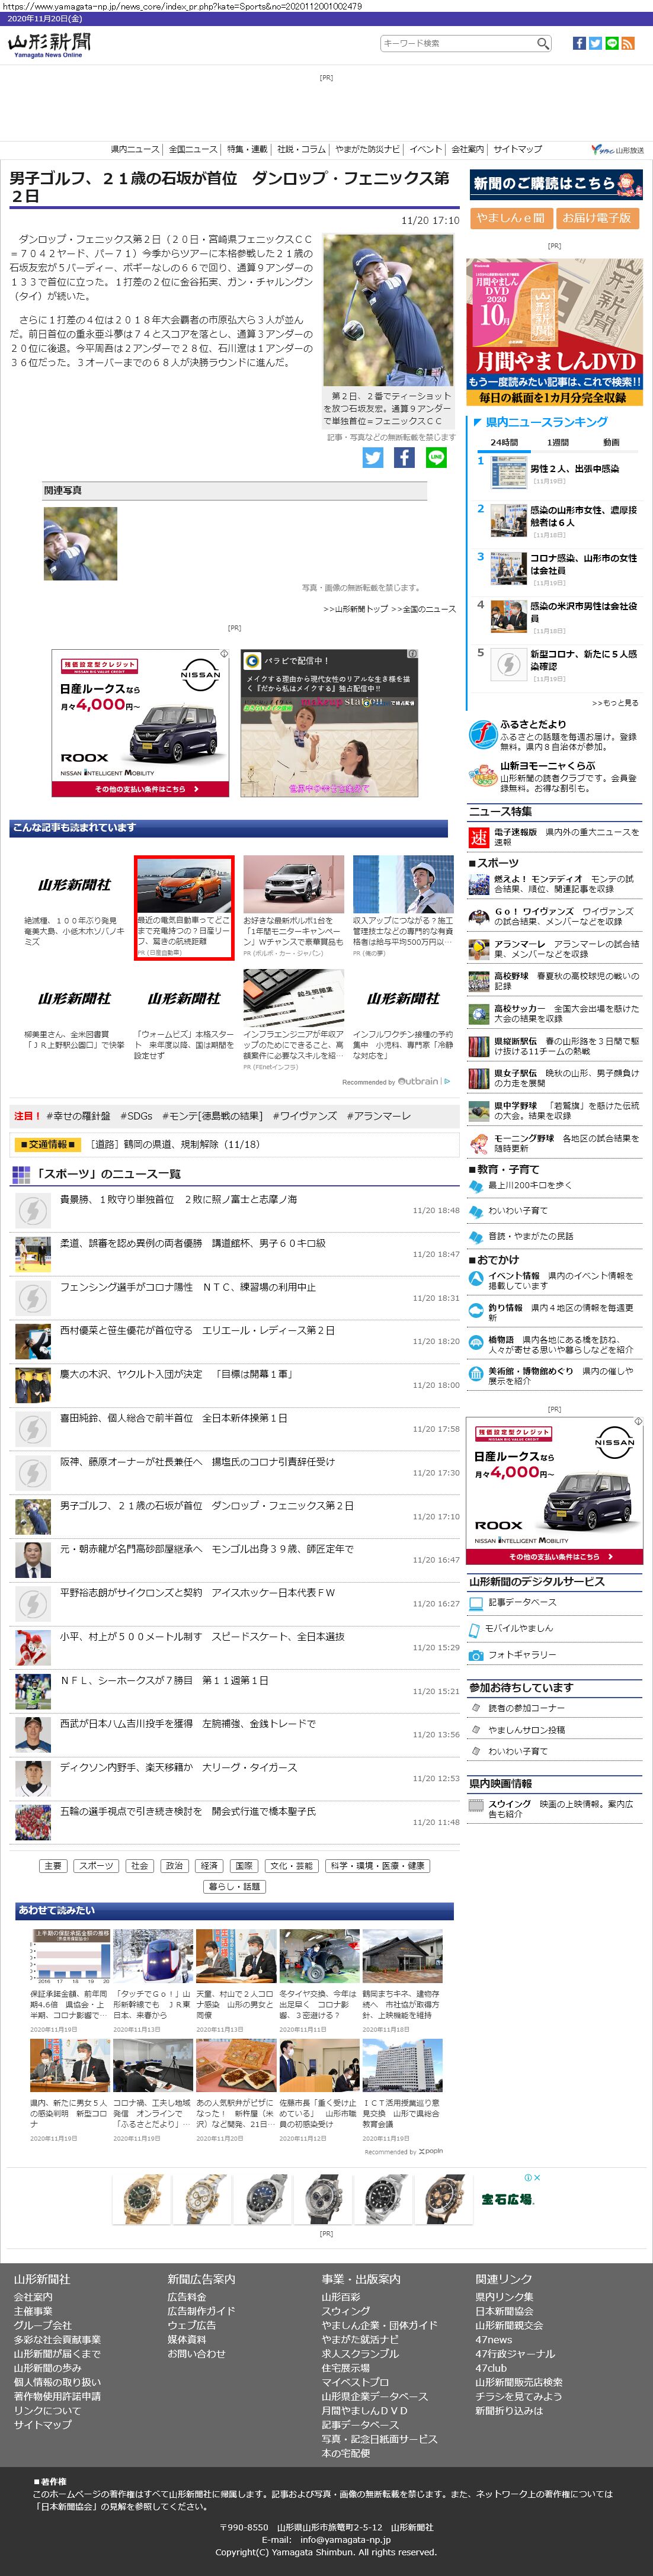The height and width of the screenshot is (2576, 653).
Task: Share article via Twitter button below photo
Action: coord(373,457)
